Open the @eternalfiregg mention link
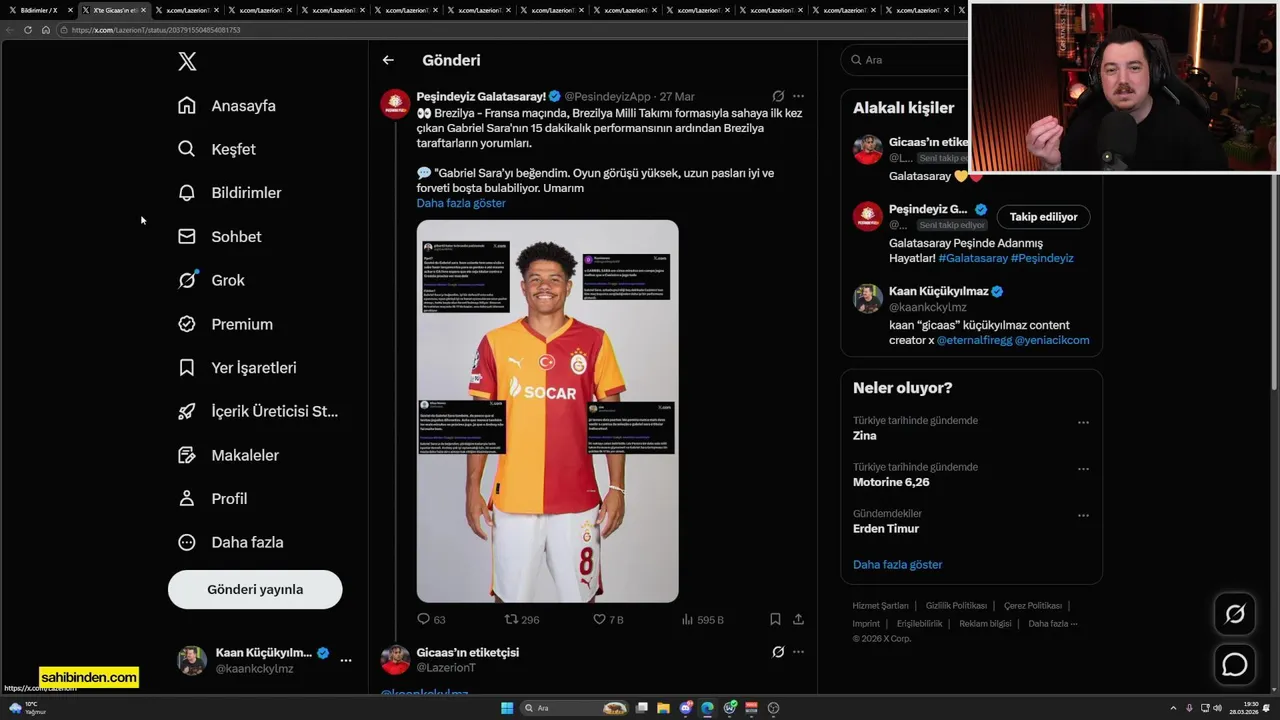Screen dimensions: 1280x720 click(973, 340)
